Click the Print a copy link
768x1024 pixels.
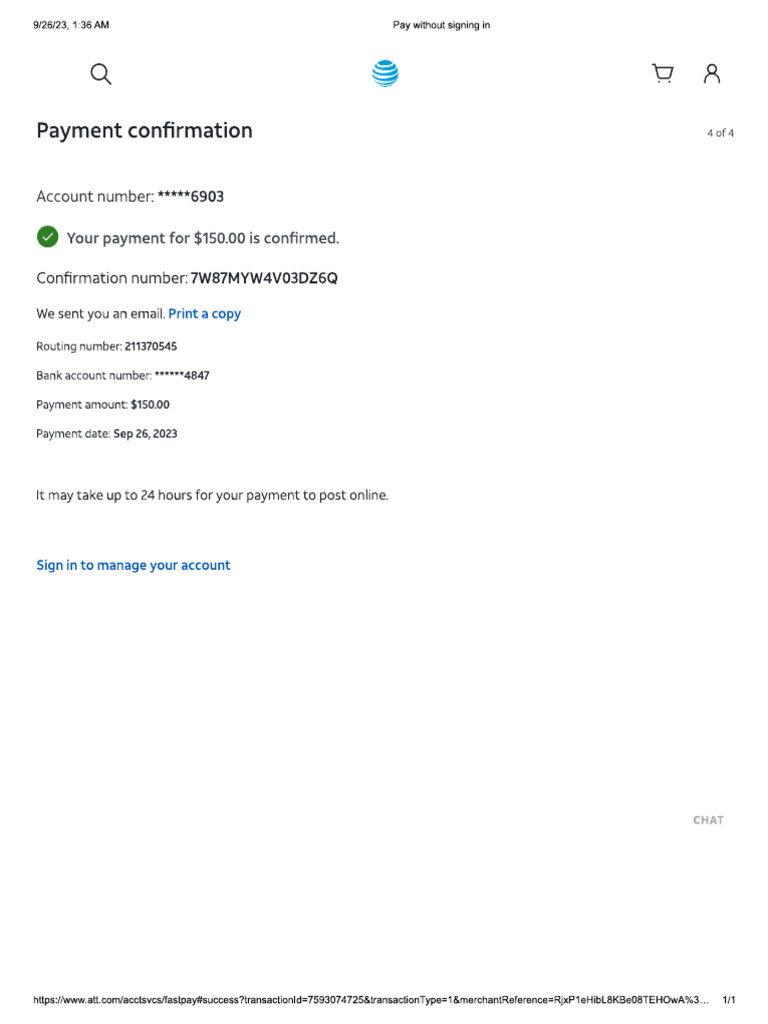pyautogui.click(x=204, y=314)
